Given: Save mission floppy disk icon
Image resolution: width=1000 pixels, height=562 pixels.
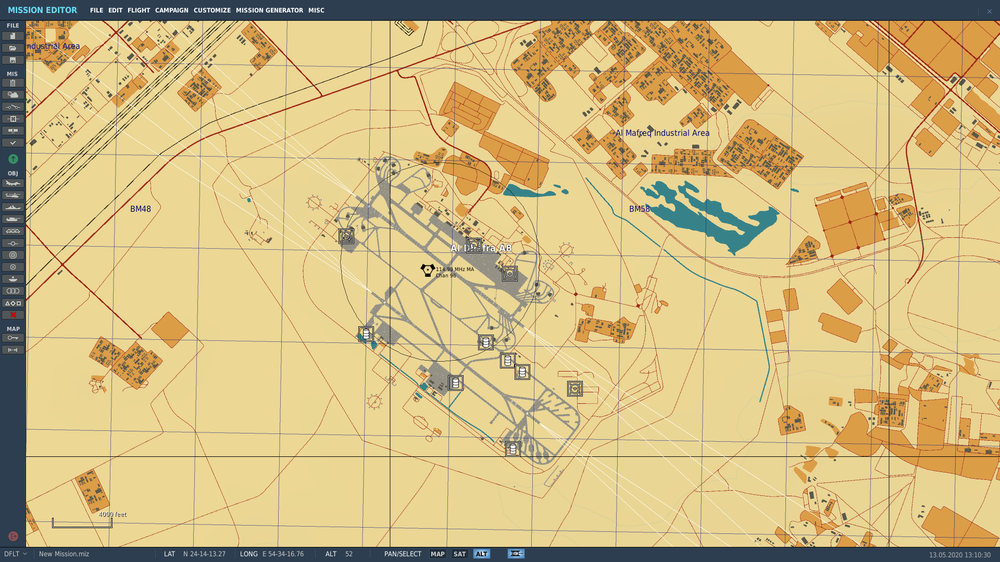Looking at the screenshot, I should tap(13, 60).
